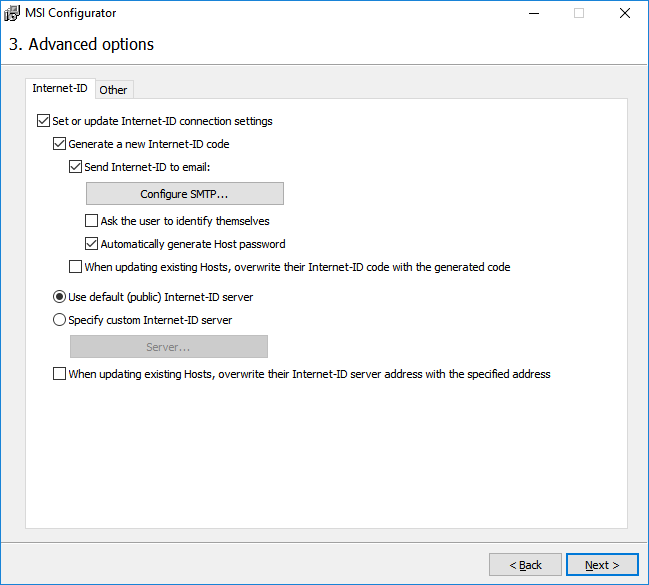Toggle Generate a new Internet-ID code
The width and height of the screenshot is (649, 585).
tap(59, 144)
